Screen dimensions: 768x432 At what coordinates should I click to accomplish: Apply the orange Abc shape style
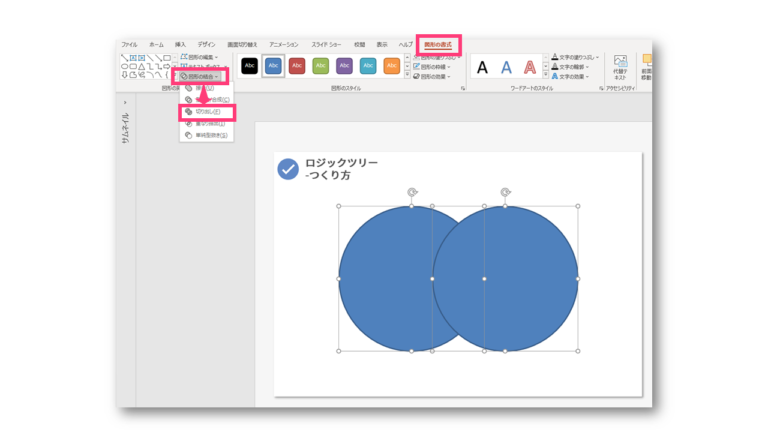tap(391, 66)
